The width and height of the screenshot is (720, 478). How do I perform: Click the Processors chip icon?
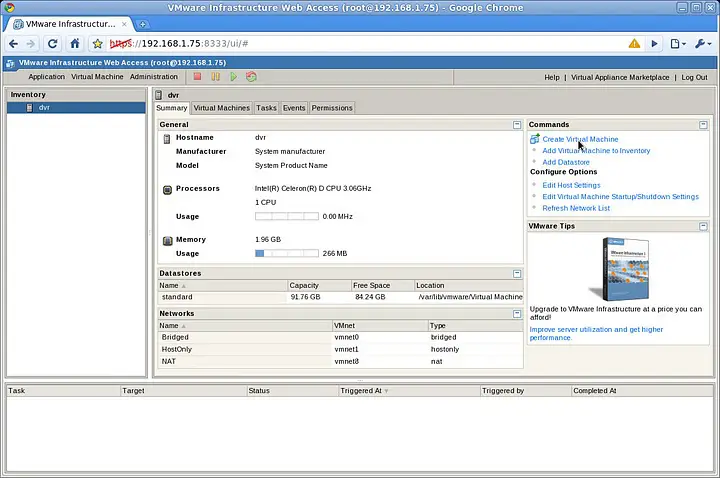click(x=168, y=189)
